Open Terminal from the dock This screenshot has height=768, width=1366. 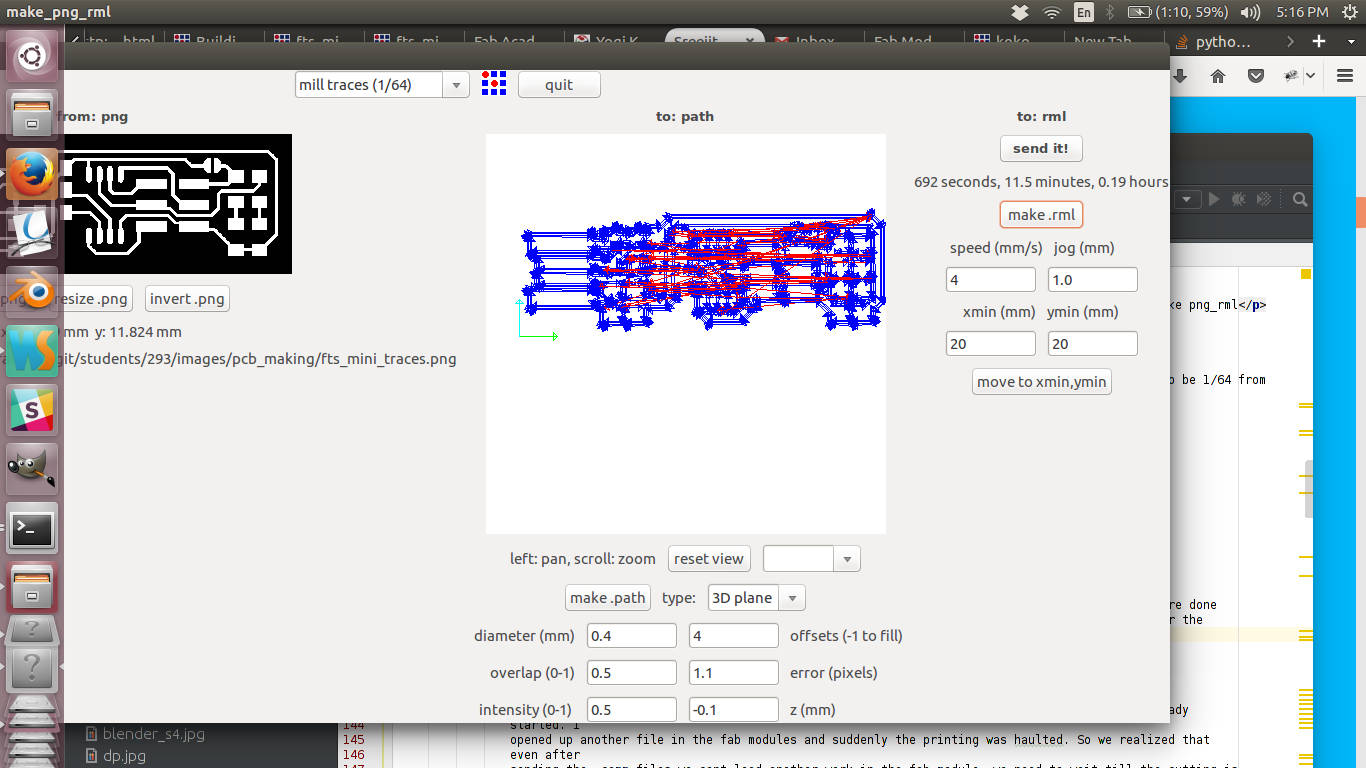tap(32, 529)
